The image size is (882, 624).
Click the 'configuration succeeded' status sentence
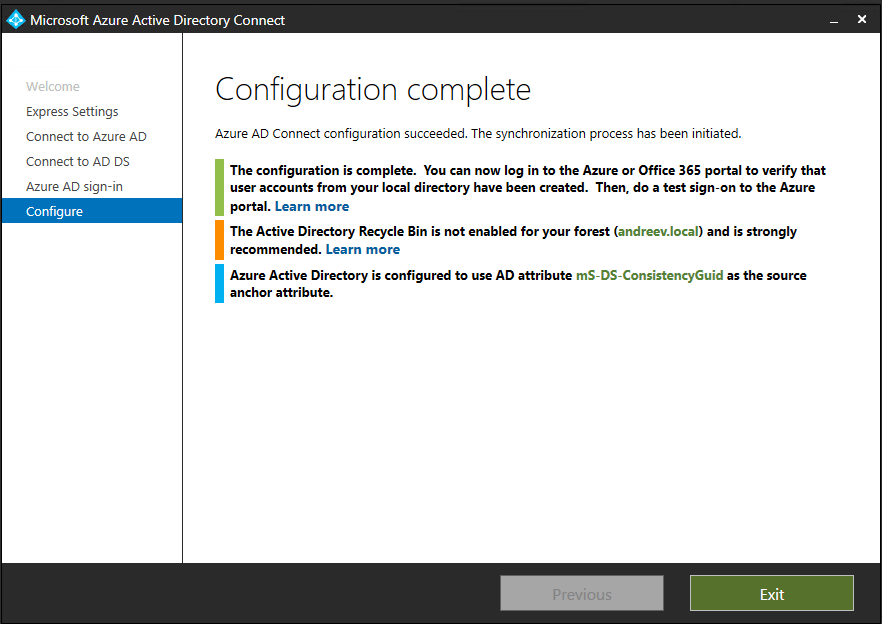point(478,134)
